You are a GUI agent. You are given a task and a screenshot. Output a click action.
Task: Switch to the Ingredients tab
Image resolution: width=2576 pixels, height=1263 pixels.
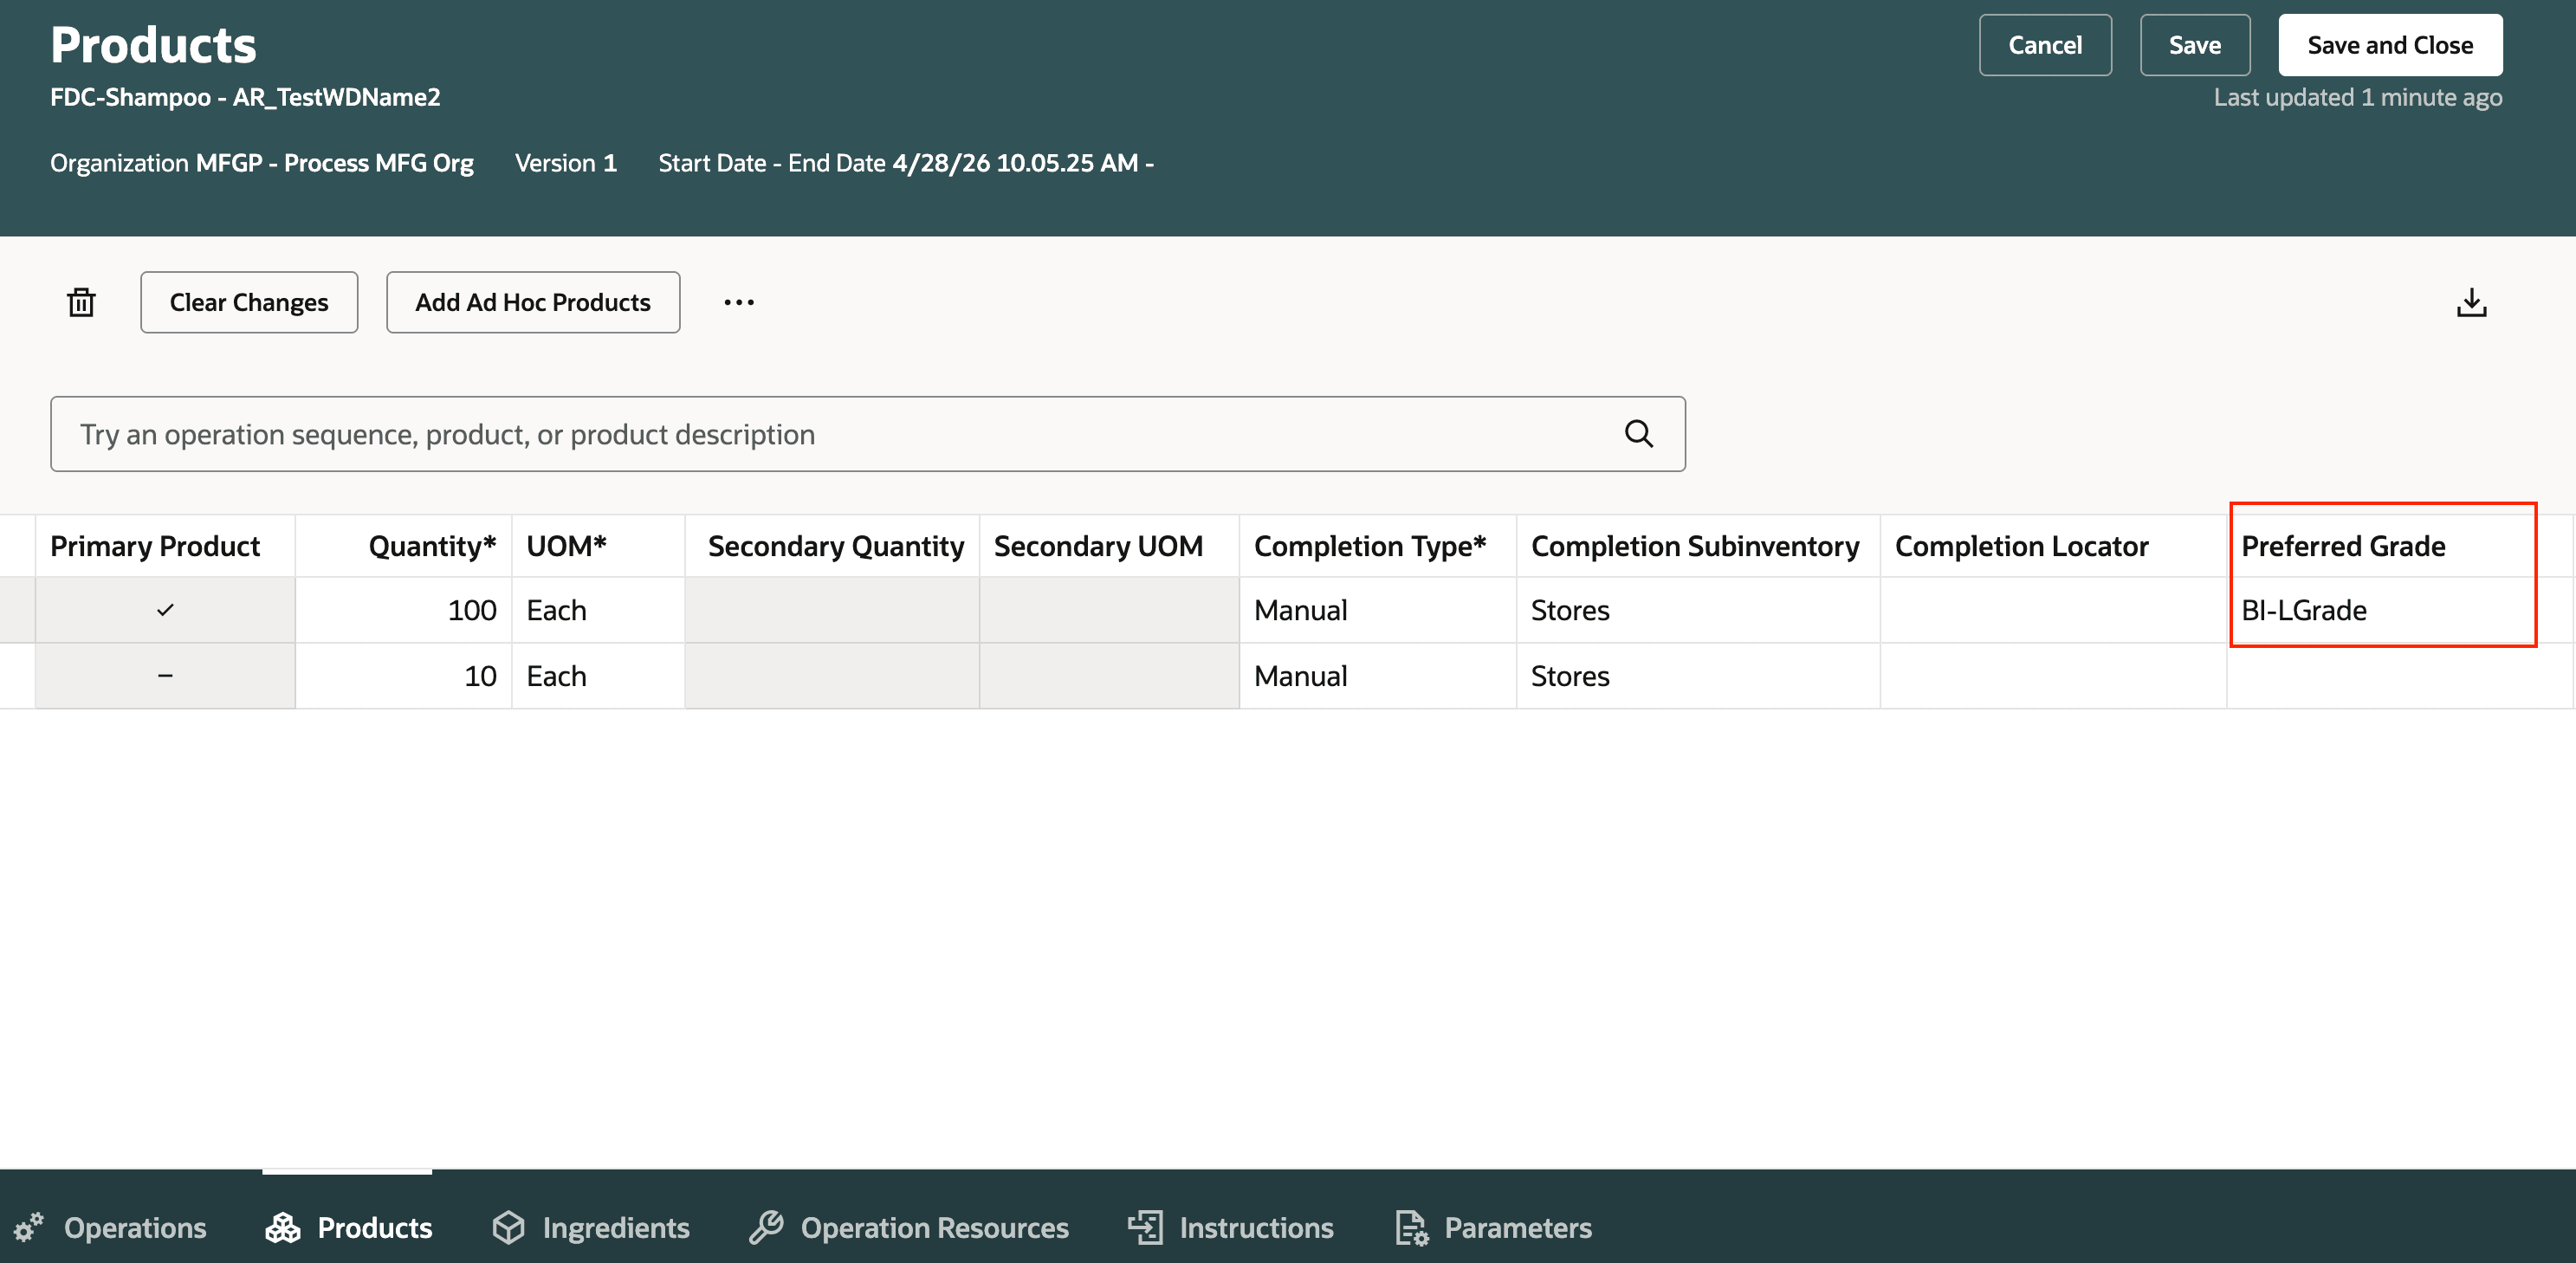[590, 1227]
